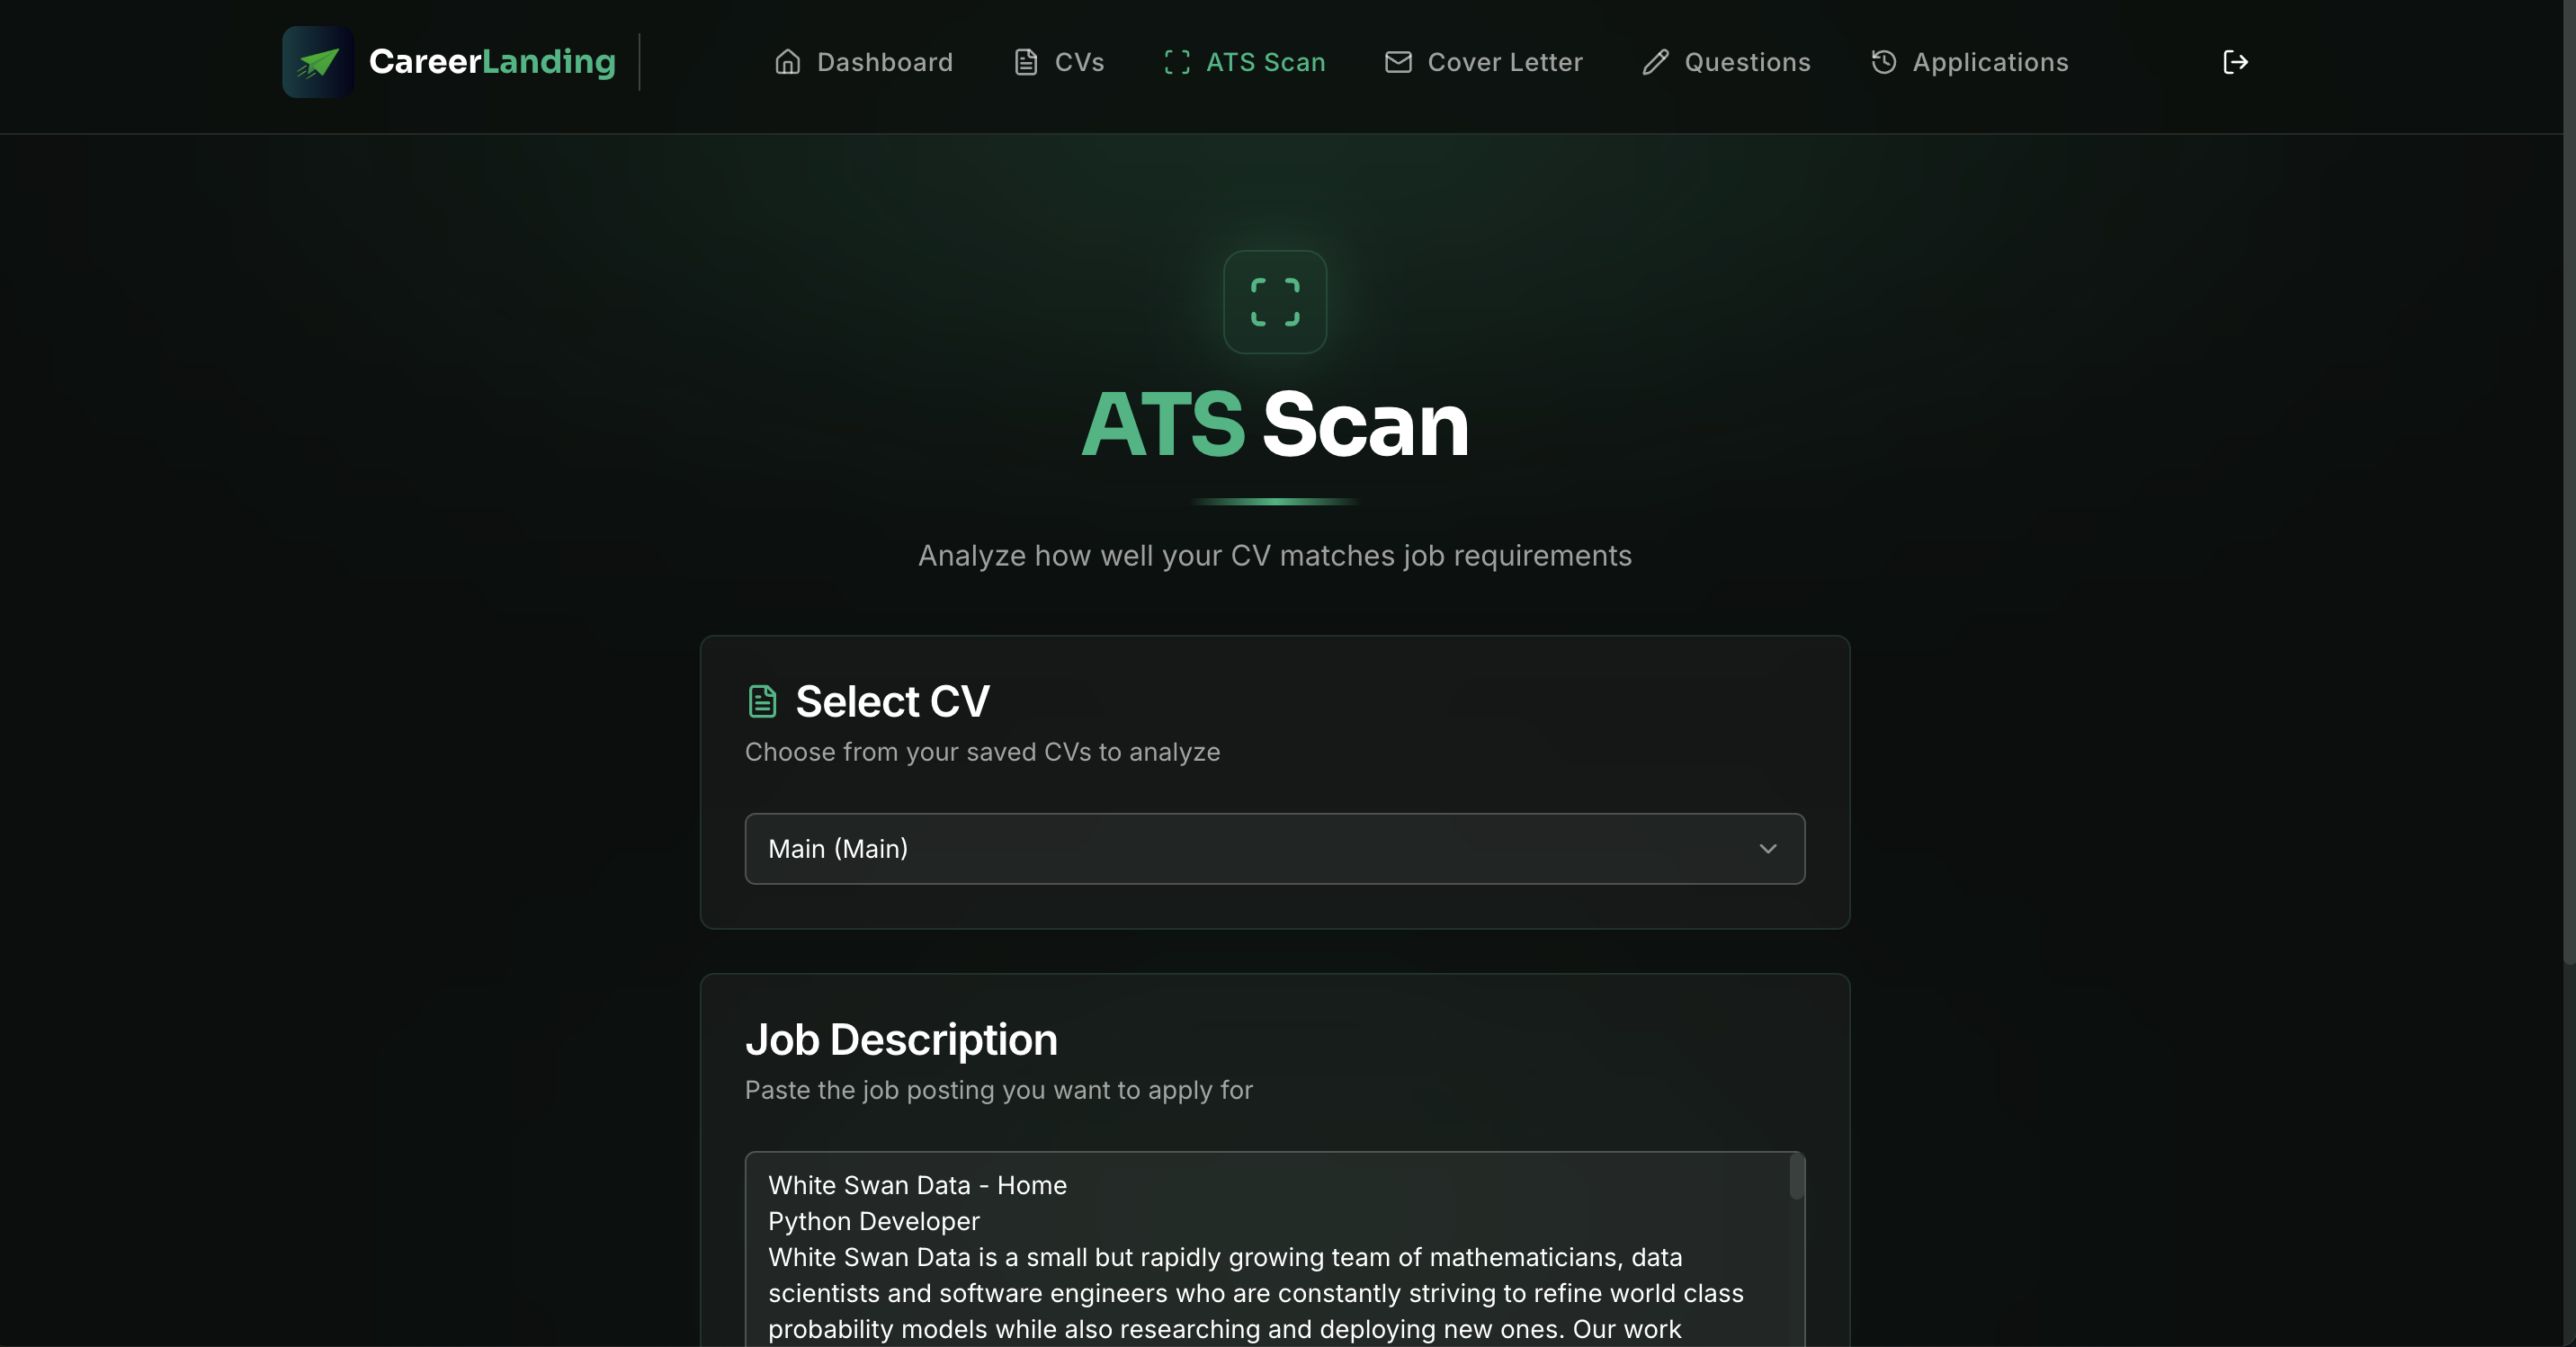
Task: Navigate to the Applications page
Action: (1989, 62)
